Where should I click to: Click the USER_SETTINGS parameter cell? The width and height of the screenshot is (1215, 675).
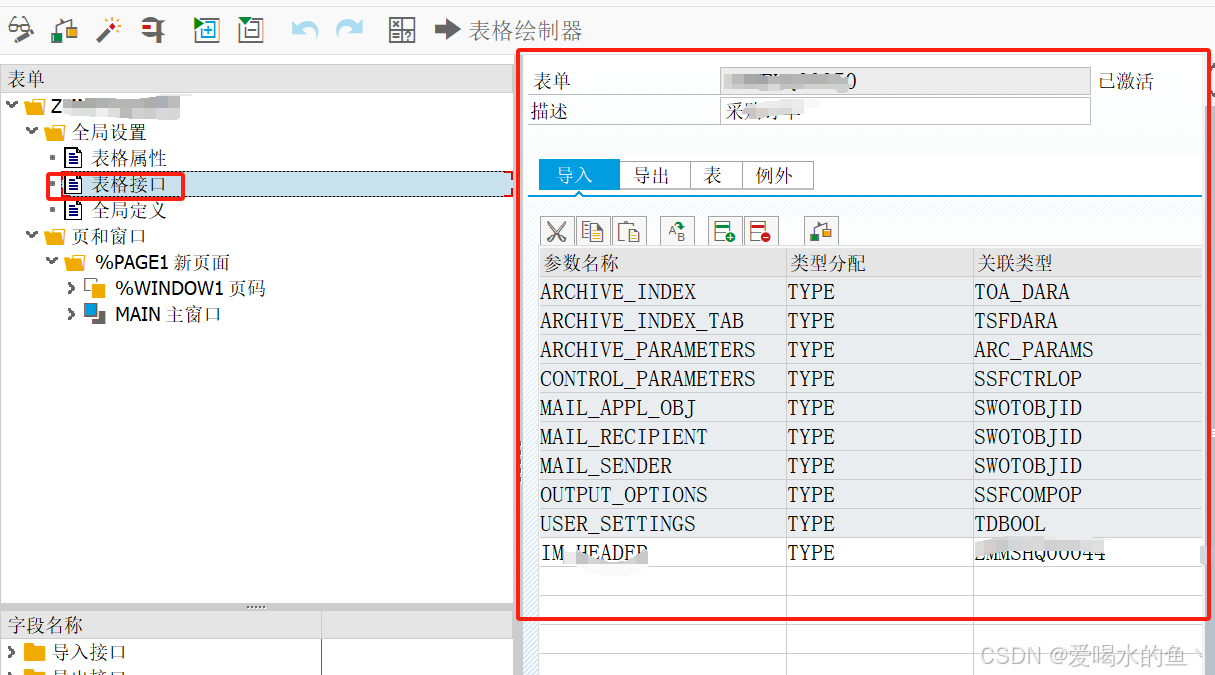point(661,524)
